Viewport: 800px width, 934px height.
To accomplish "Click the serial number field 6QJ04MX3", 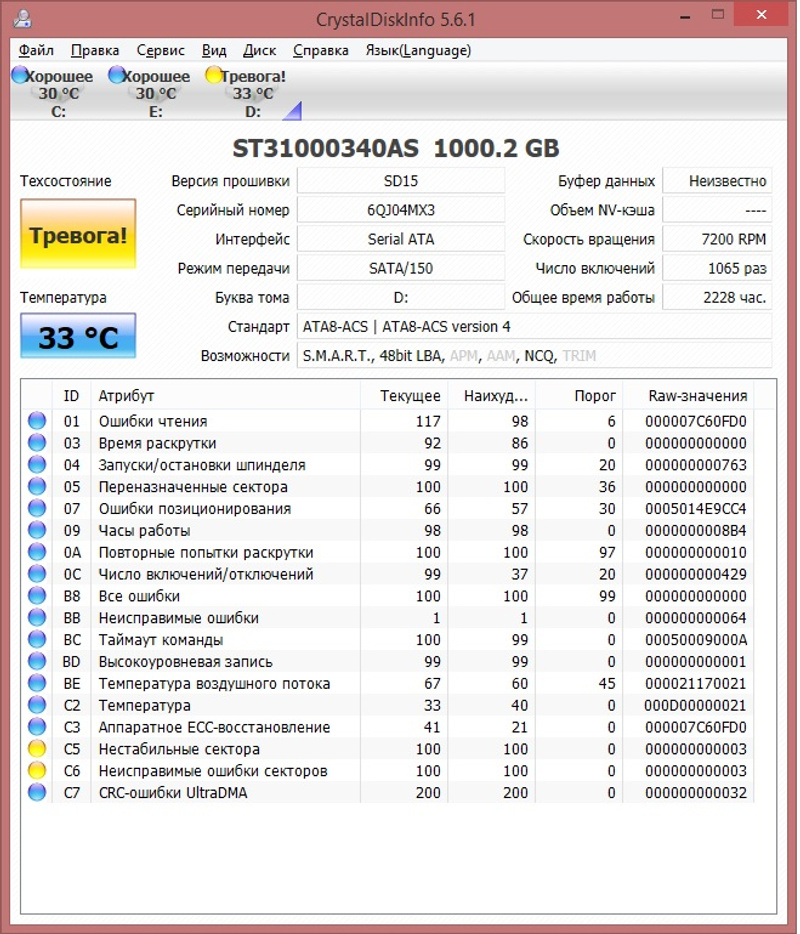I will coord(401,210).
